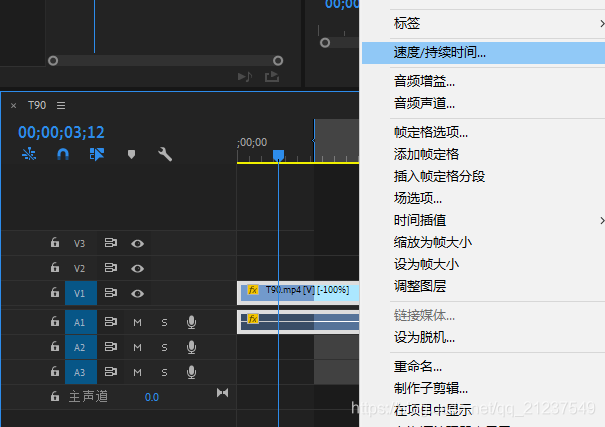Image resolution: width=605 pixels, height=427 pixels.
Task: Mute track A3
Action: tap(137, 373)
